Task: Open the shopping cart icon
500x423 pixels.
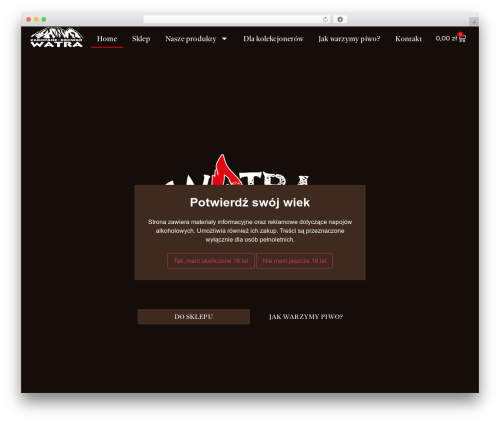Action: pyautogui.click(x=462, y=39)
